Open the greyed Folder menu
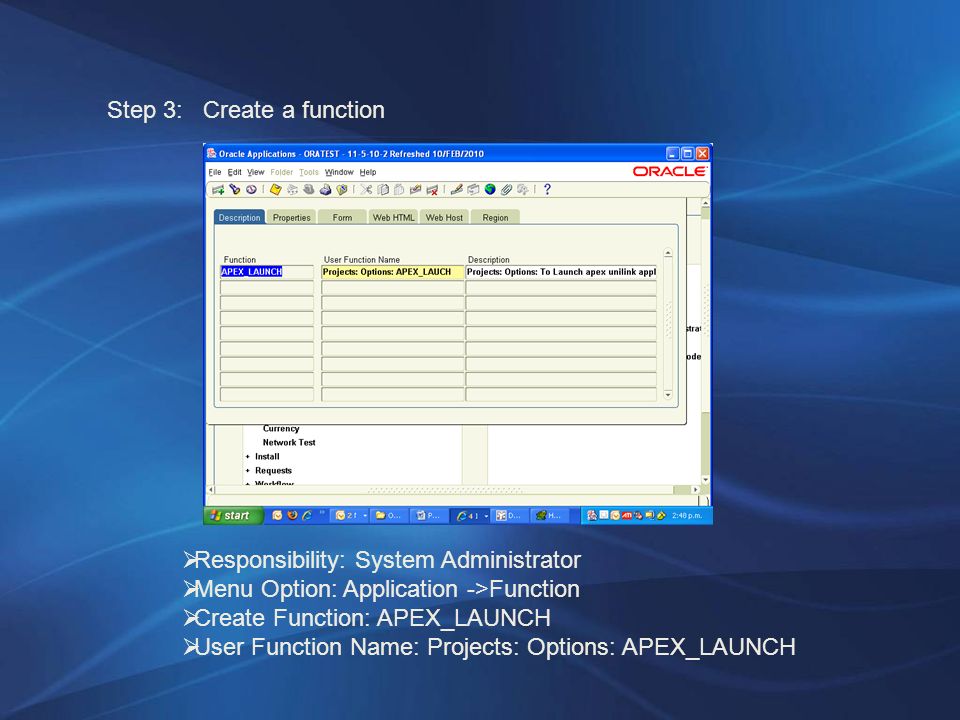This screenshot has width=960, height=720. pyautogui.click(x=282, y=172)
